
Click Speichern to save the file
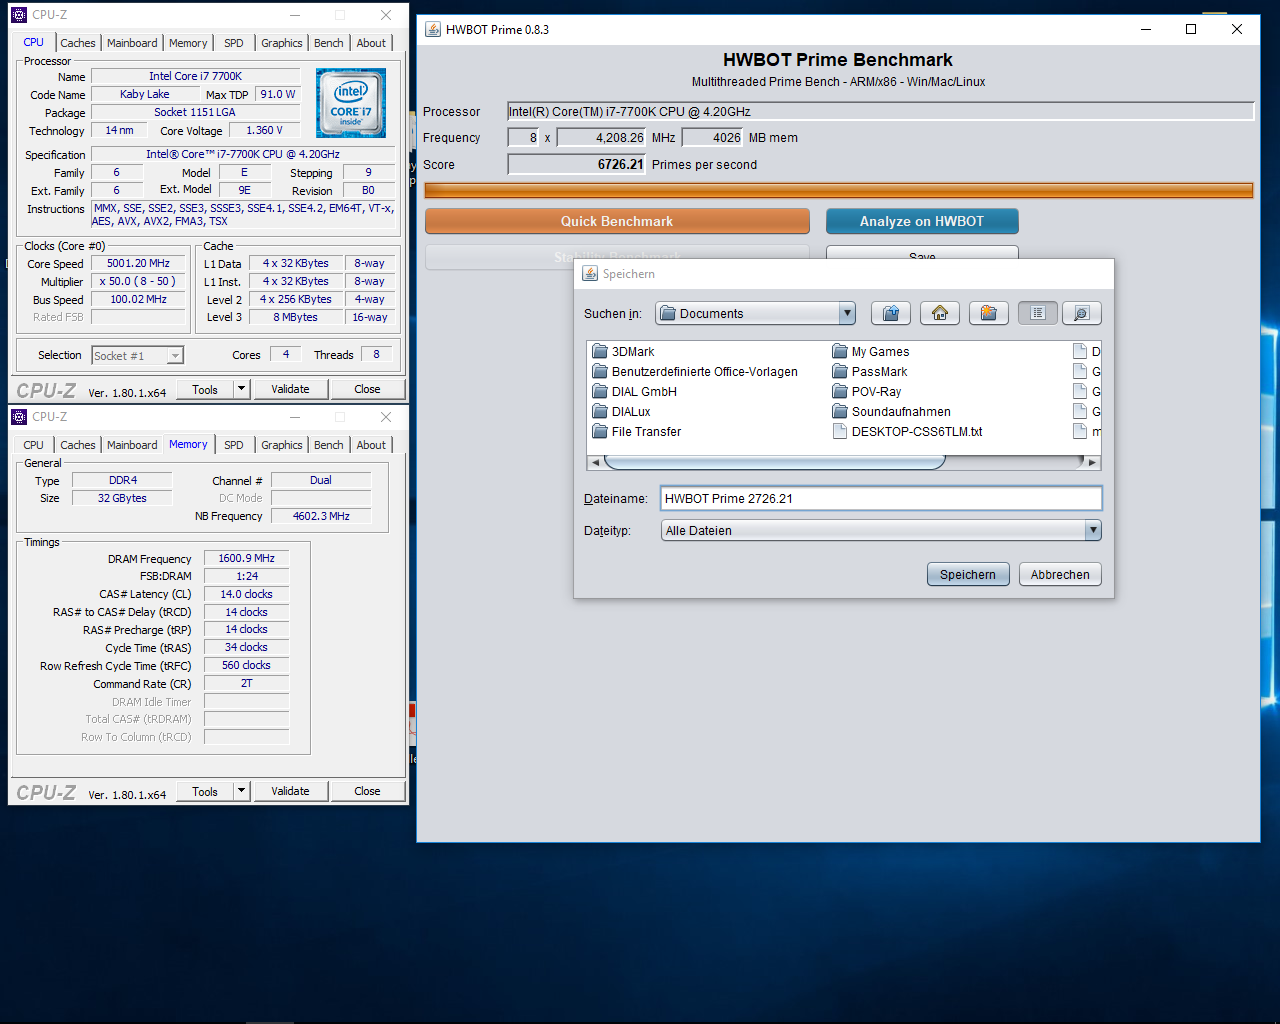[968, 574]
